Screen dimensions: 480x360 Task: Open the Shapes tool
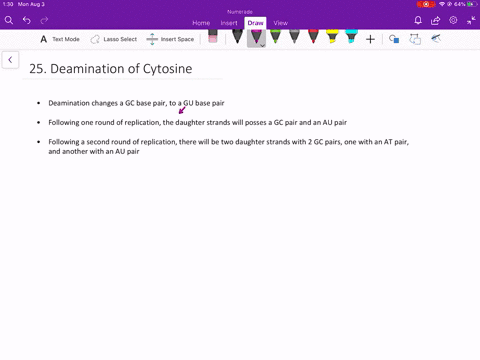(x=394, y=39)
